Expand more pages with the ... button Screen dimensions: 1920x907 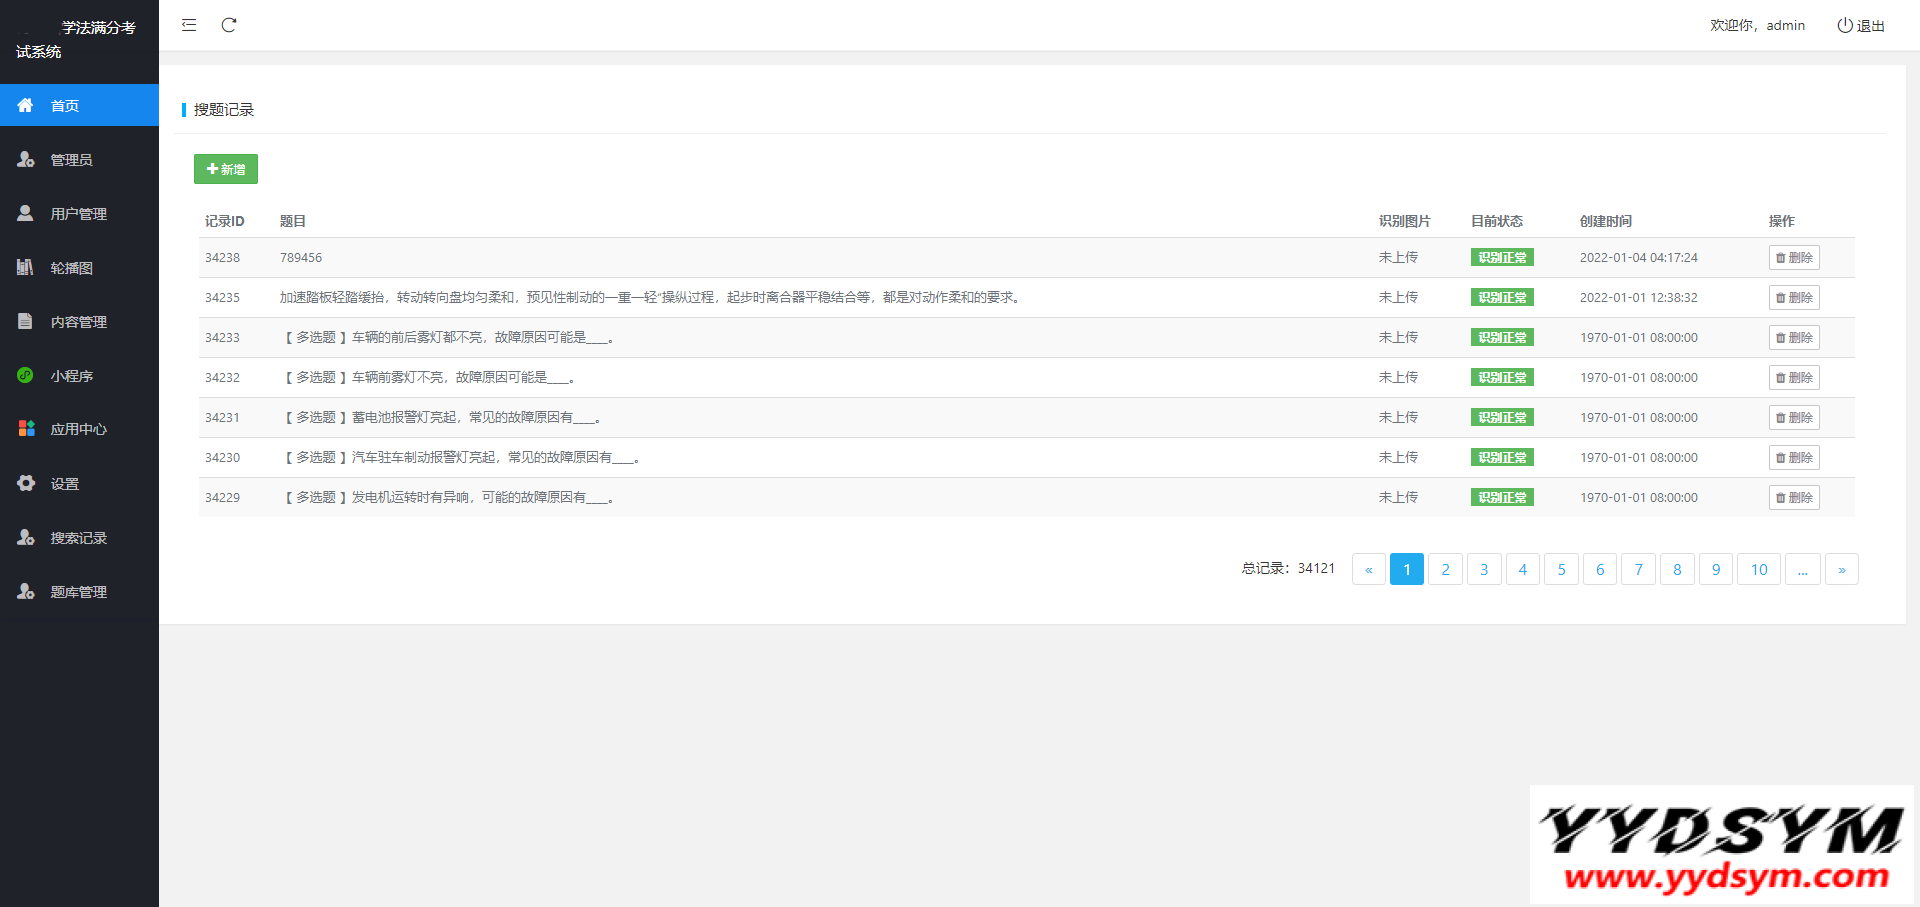pyautogui.click(x=1802, y=570)
